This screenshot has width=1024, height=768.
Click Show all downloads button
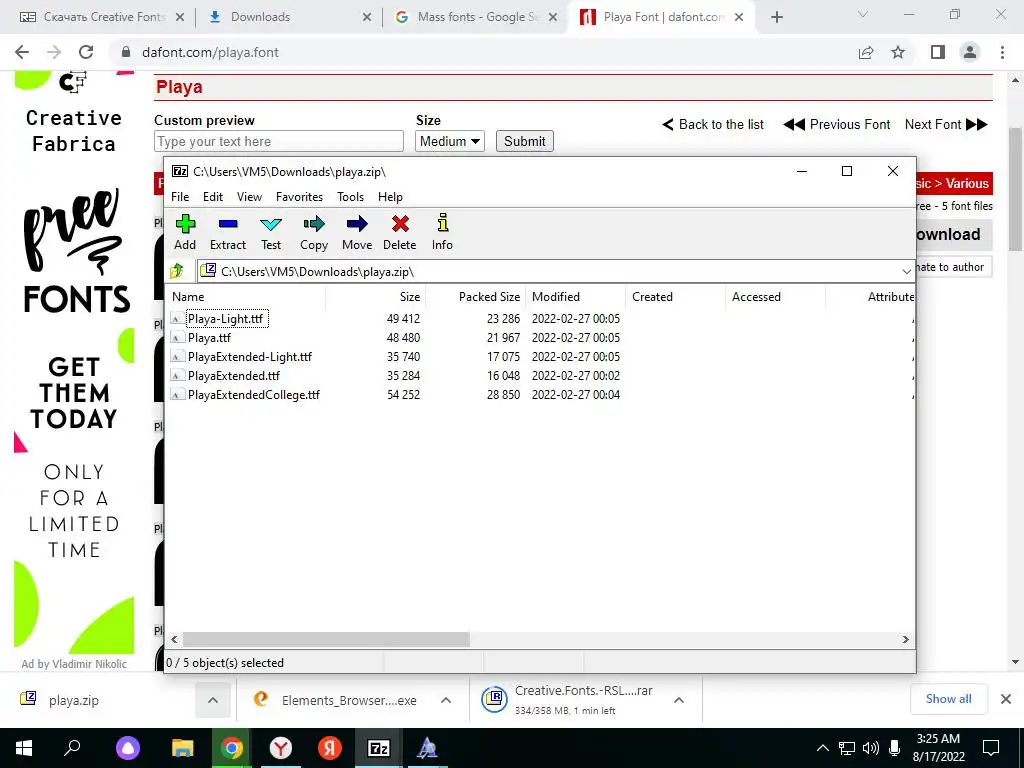click(x=948, y=699)
